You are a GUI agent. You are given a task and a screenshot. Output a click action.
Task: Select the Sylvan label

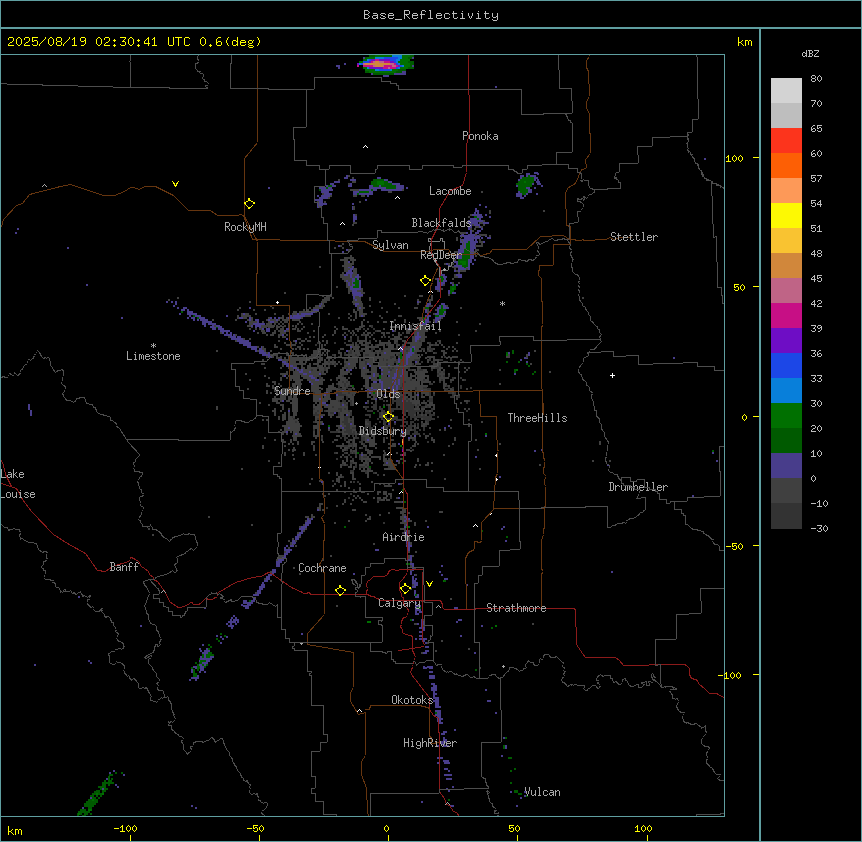(x=390, y=245)
